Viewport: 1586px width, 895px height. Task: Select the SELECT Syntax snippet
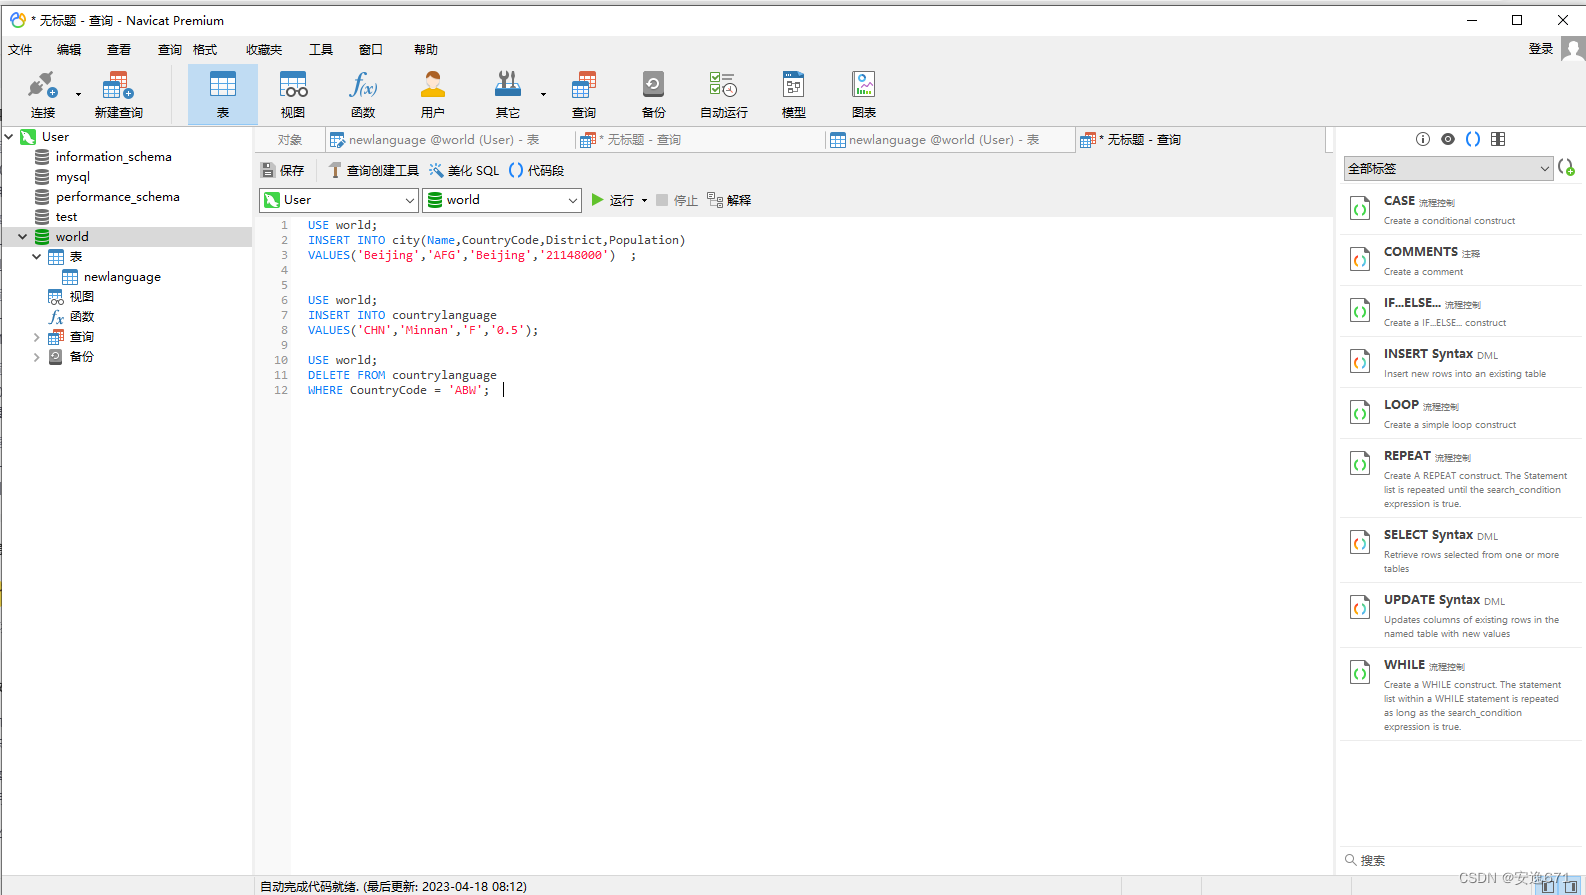tap(1460, 550)
